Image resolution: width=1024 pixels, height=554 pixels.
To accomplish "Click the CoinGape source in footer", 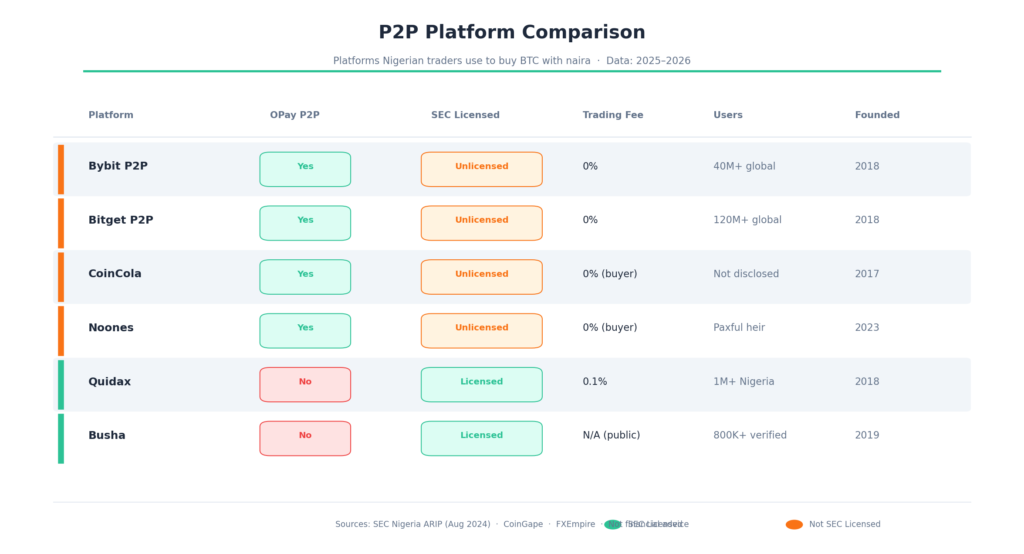I will [x=524, y=524].
